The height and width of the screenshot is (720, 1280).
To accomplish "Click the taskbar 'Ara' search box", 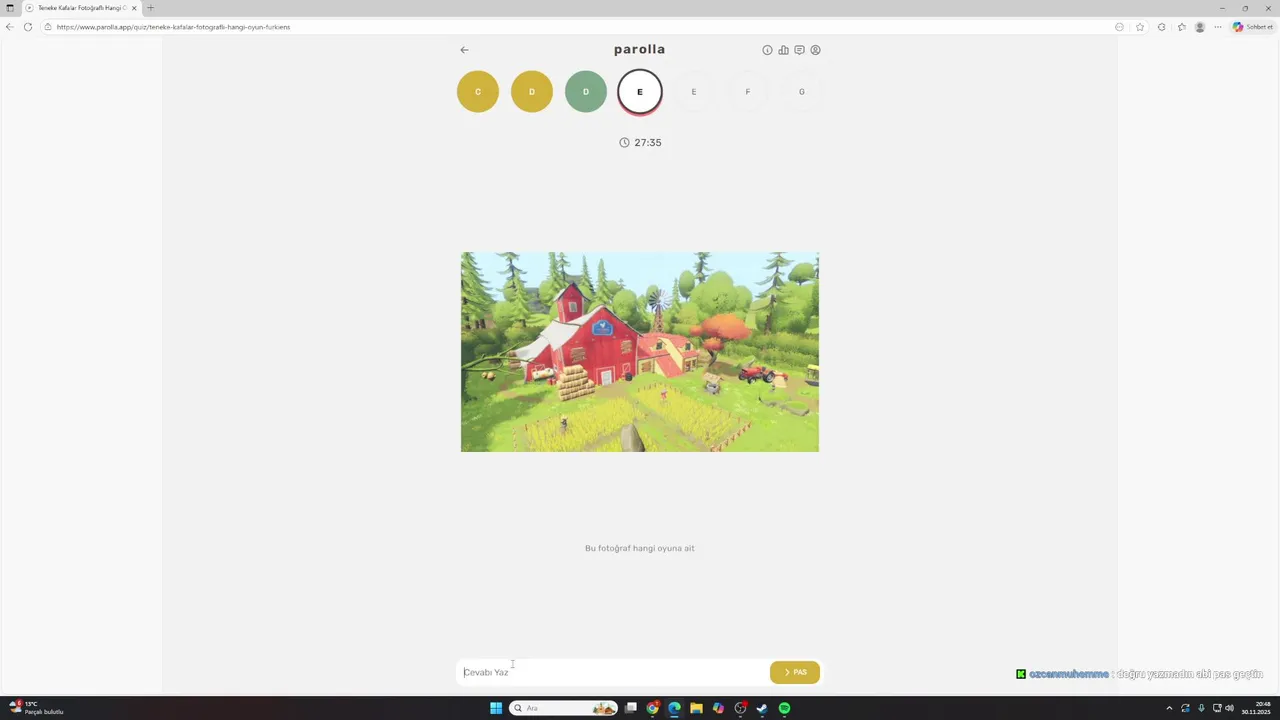I will (564, 708).
